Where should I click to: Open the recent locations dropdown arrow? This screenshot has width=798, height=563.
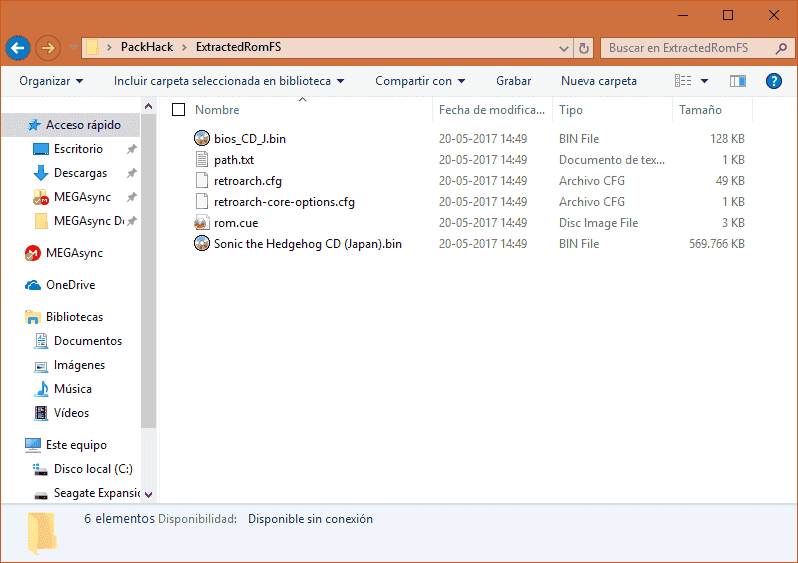click(x=73, y=48)
